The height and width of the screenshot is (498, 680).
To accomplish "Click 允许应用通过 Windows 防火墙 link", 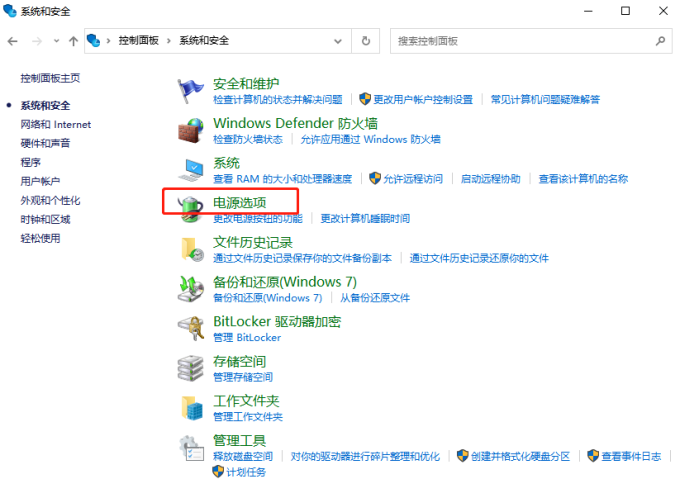I will pos(370,139).
